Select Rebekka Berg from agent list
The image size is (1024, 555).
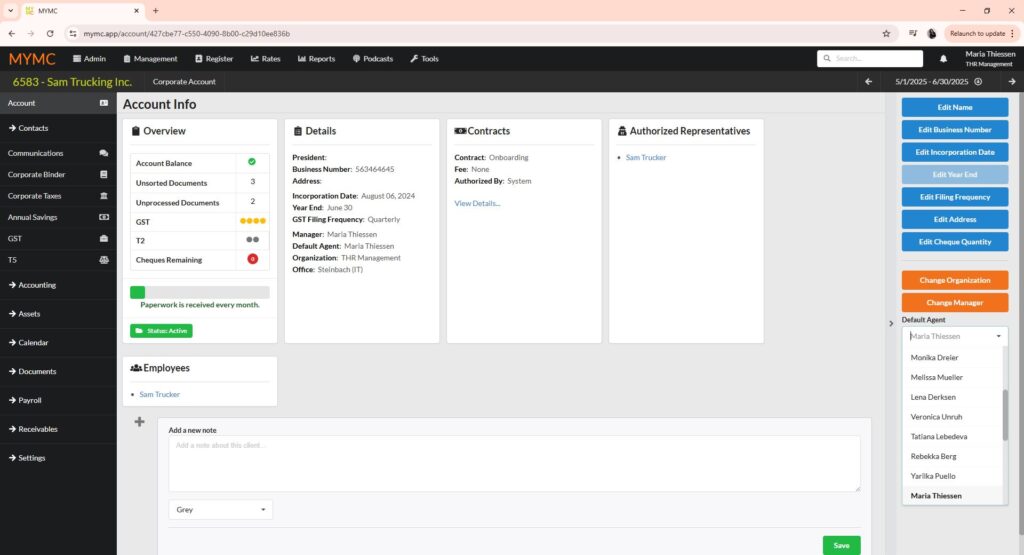coord(952,456)
